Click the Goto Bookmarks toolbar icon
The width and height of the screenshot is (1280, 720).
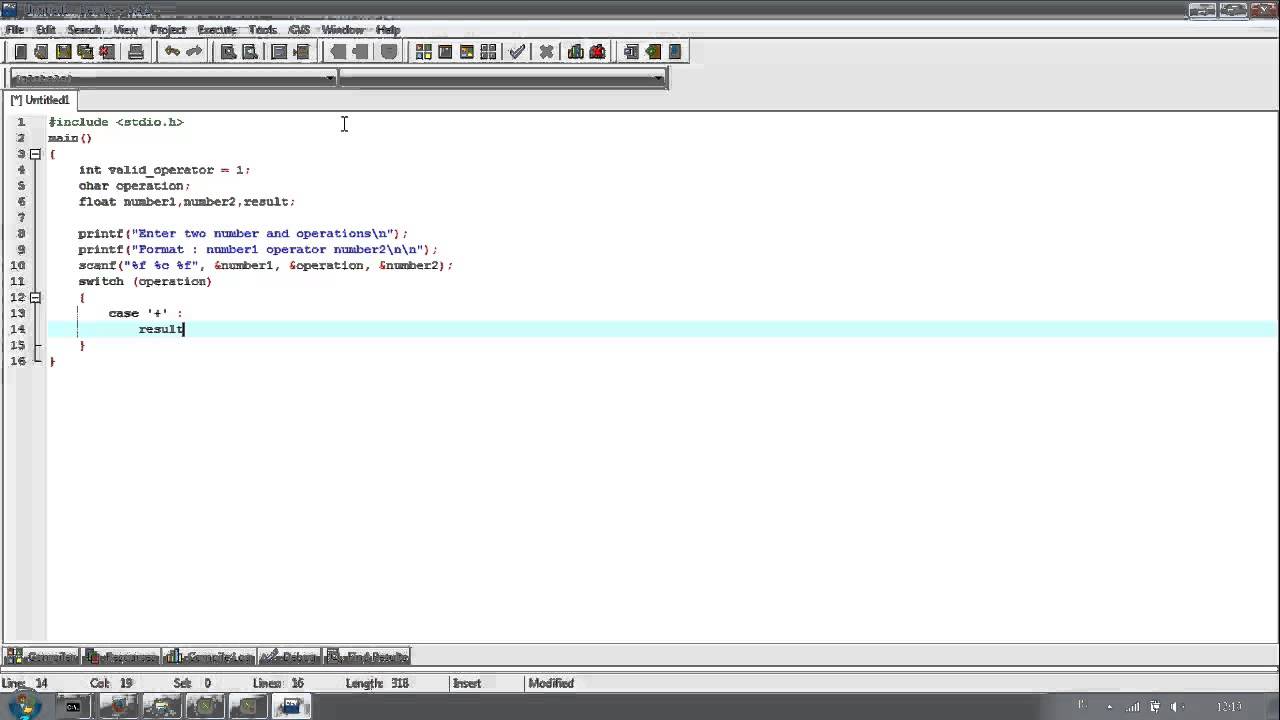click(x=675, y=52)
